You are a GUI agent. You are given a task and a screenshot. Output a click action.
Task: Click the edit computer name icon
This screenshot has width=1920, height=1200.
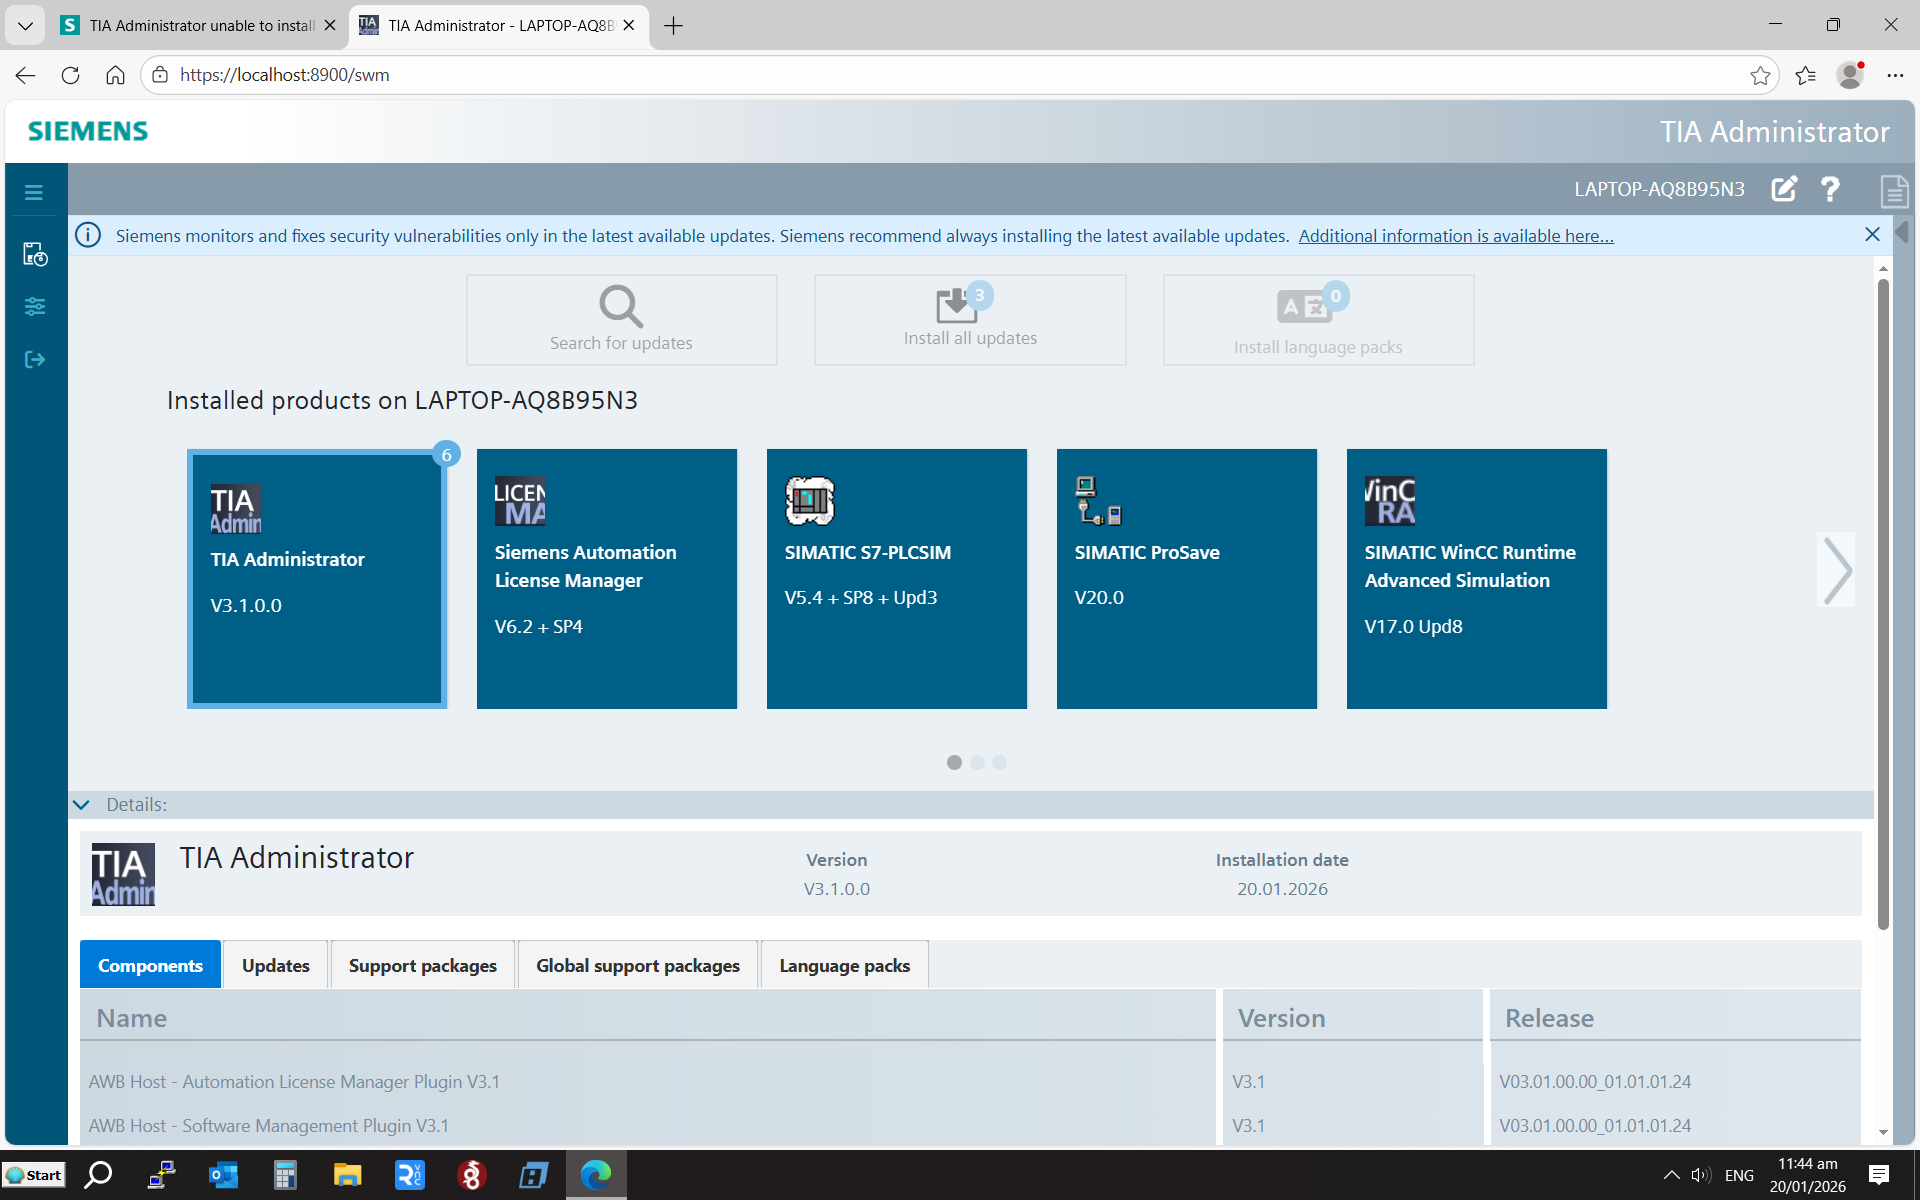[1784, 189]
